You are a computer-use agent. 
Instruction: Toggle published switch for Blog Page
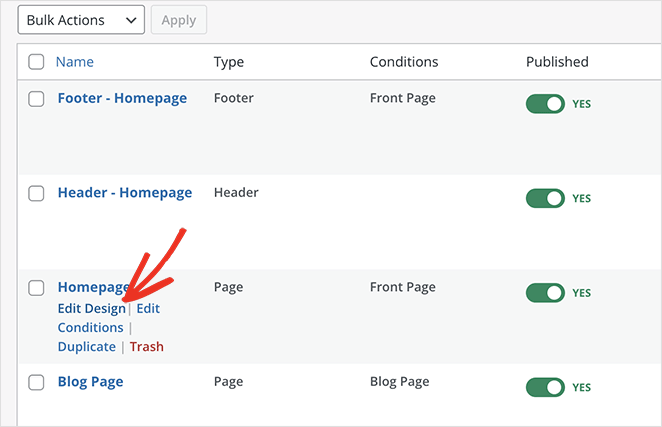546,387
